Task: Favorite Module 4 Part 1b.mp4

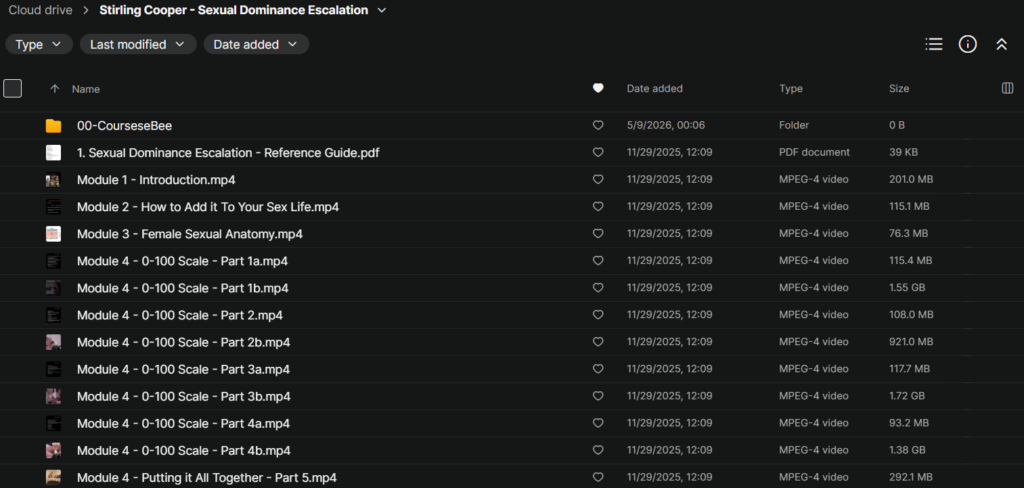Action: 598,288
